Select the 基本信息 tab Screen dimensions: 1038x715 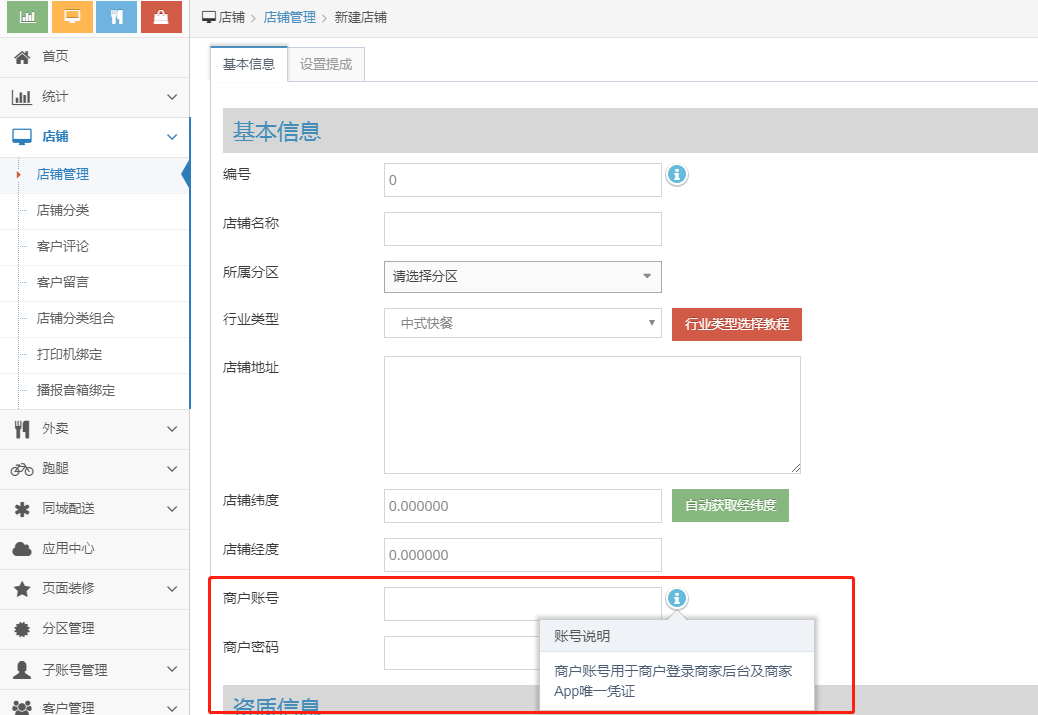point(248,64)
